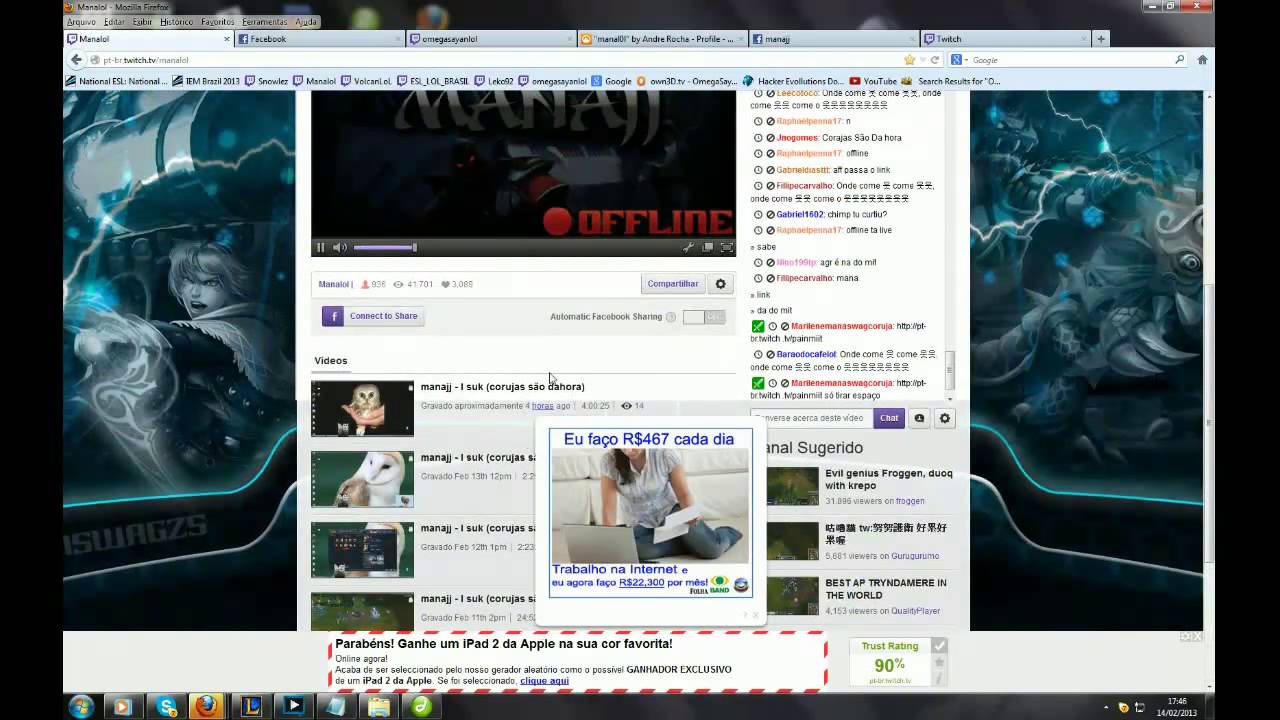Open Gurugurumo suggested channel thumbnail
This screenshot has height=720, width=1280.
click(792, 541)
